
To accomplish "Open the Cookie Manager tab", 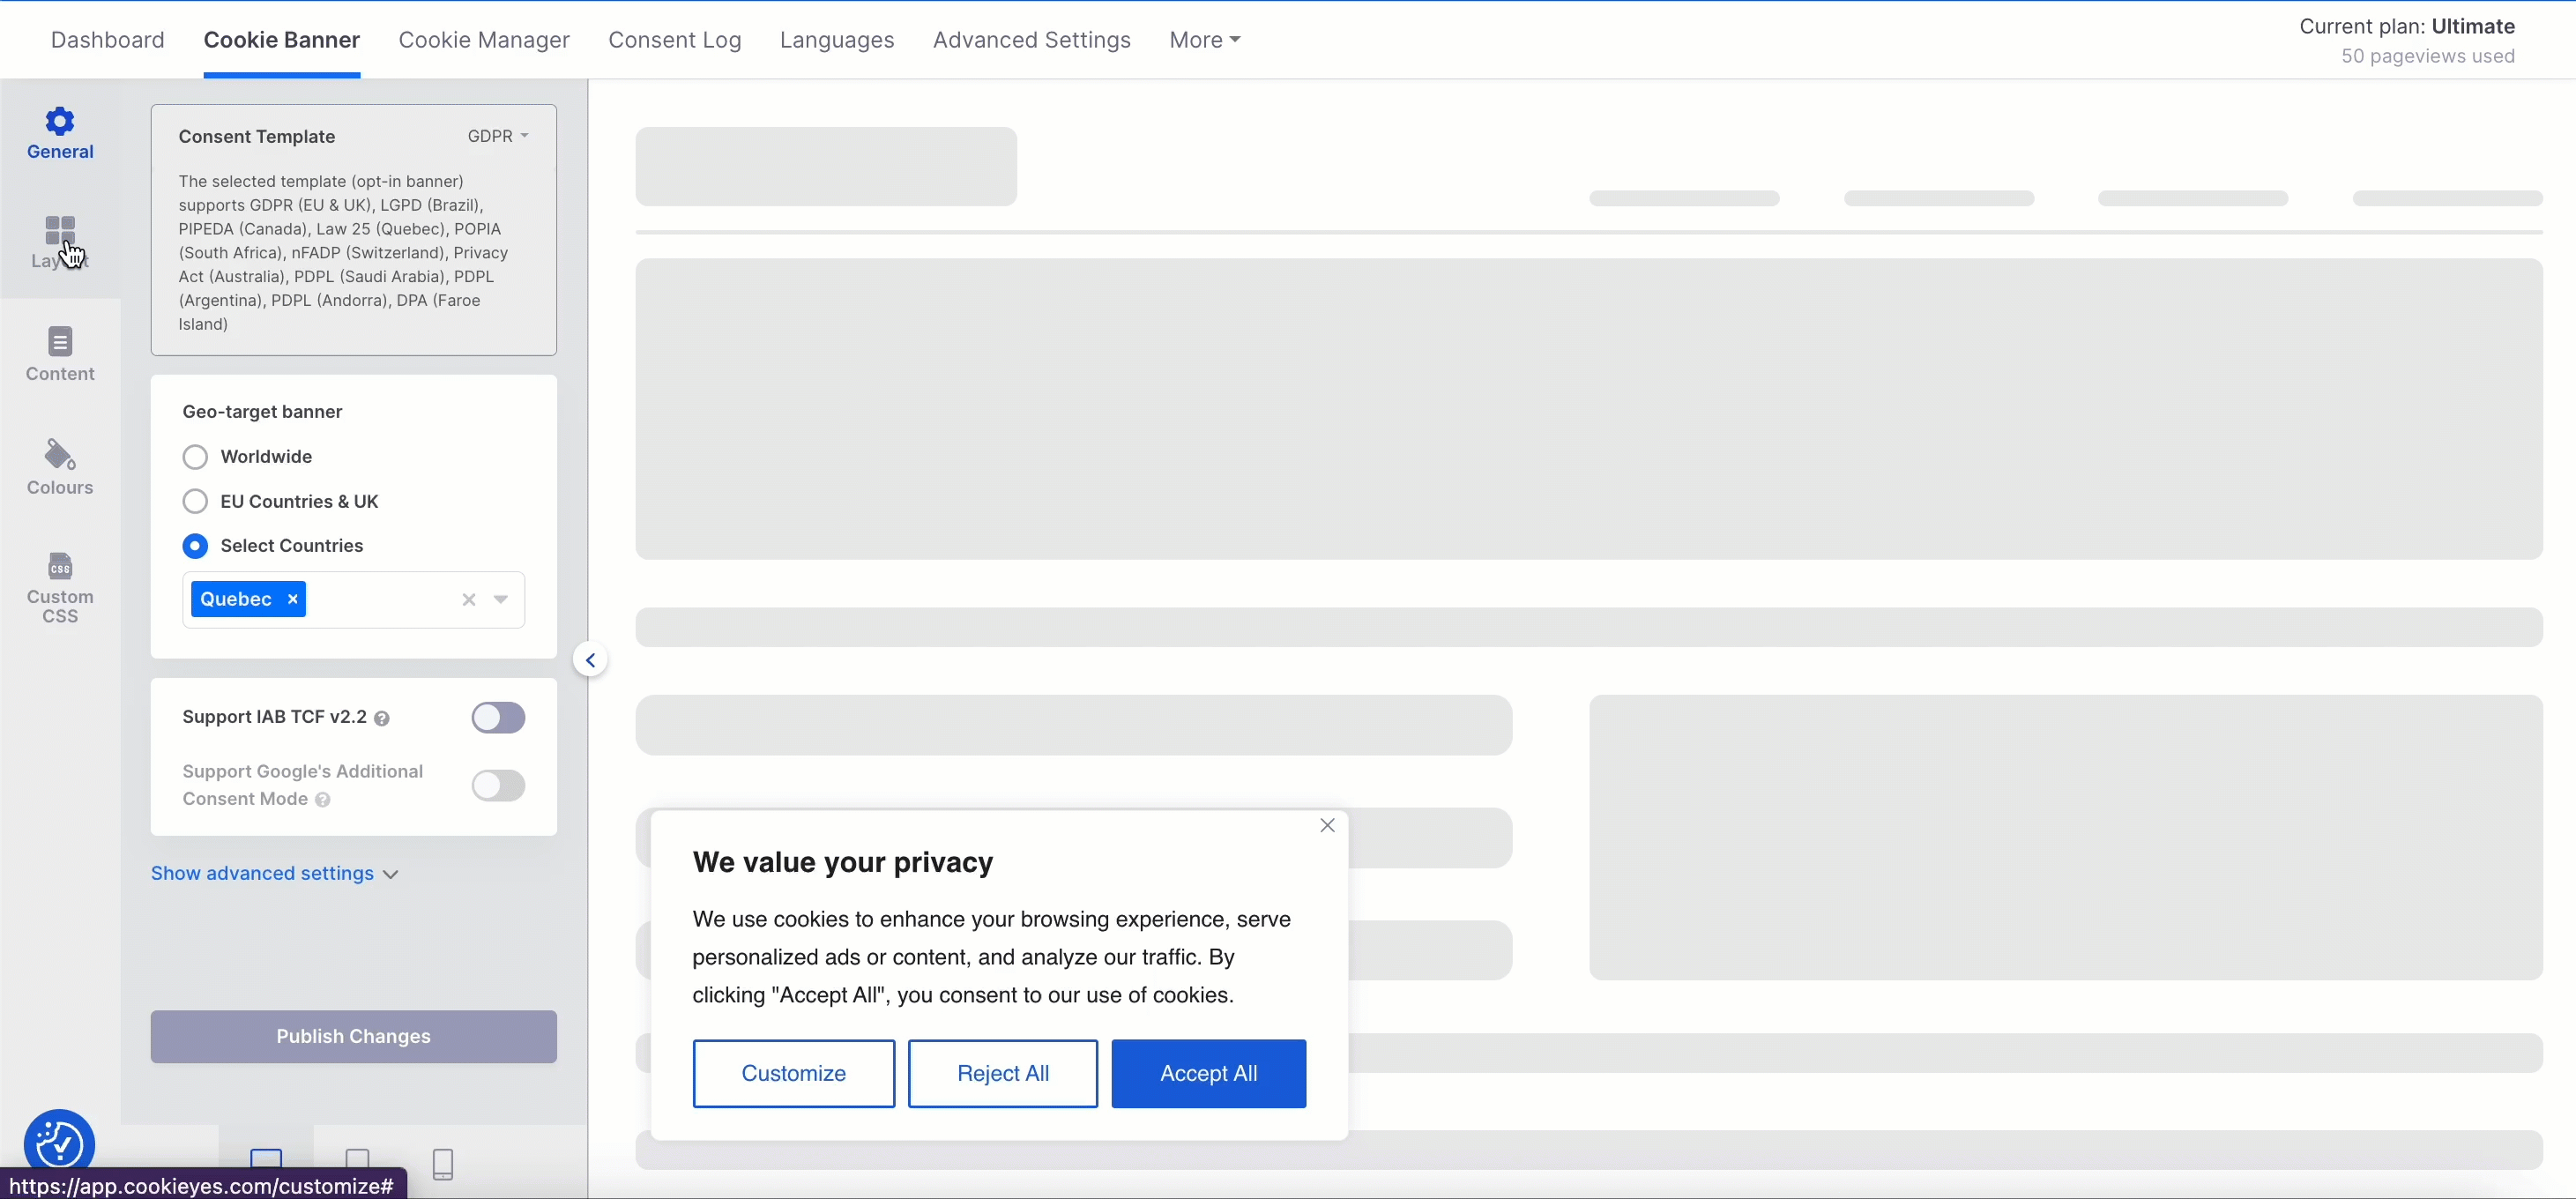I will click(484, 40).
